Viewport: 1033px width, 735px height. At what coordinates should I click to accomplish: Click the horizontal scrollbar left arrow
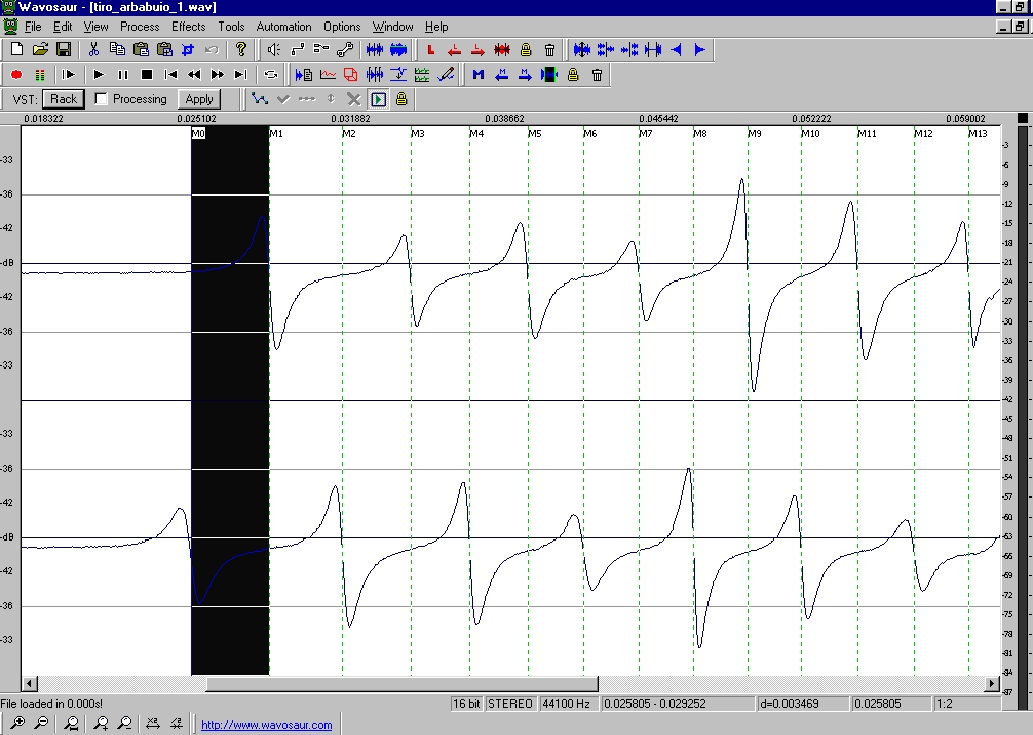click(30, 684)
